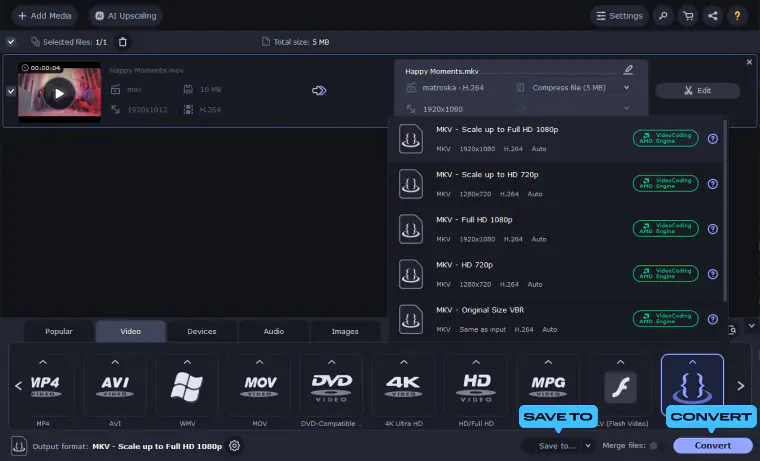Expand MP4 presets with its up arrow
This screenshot has height=461, width=760.
coord(43,362)
